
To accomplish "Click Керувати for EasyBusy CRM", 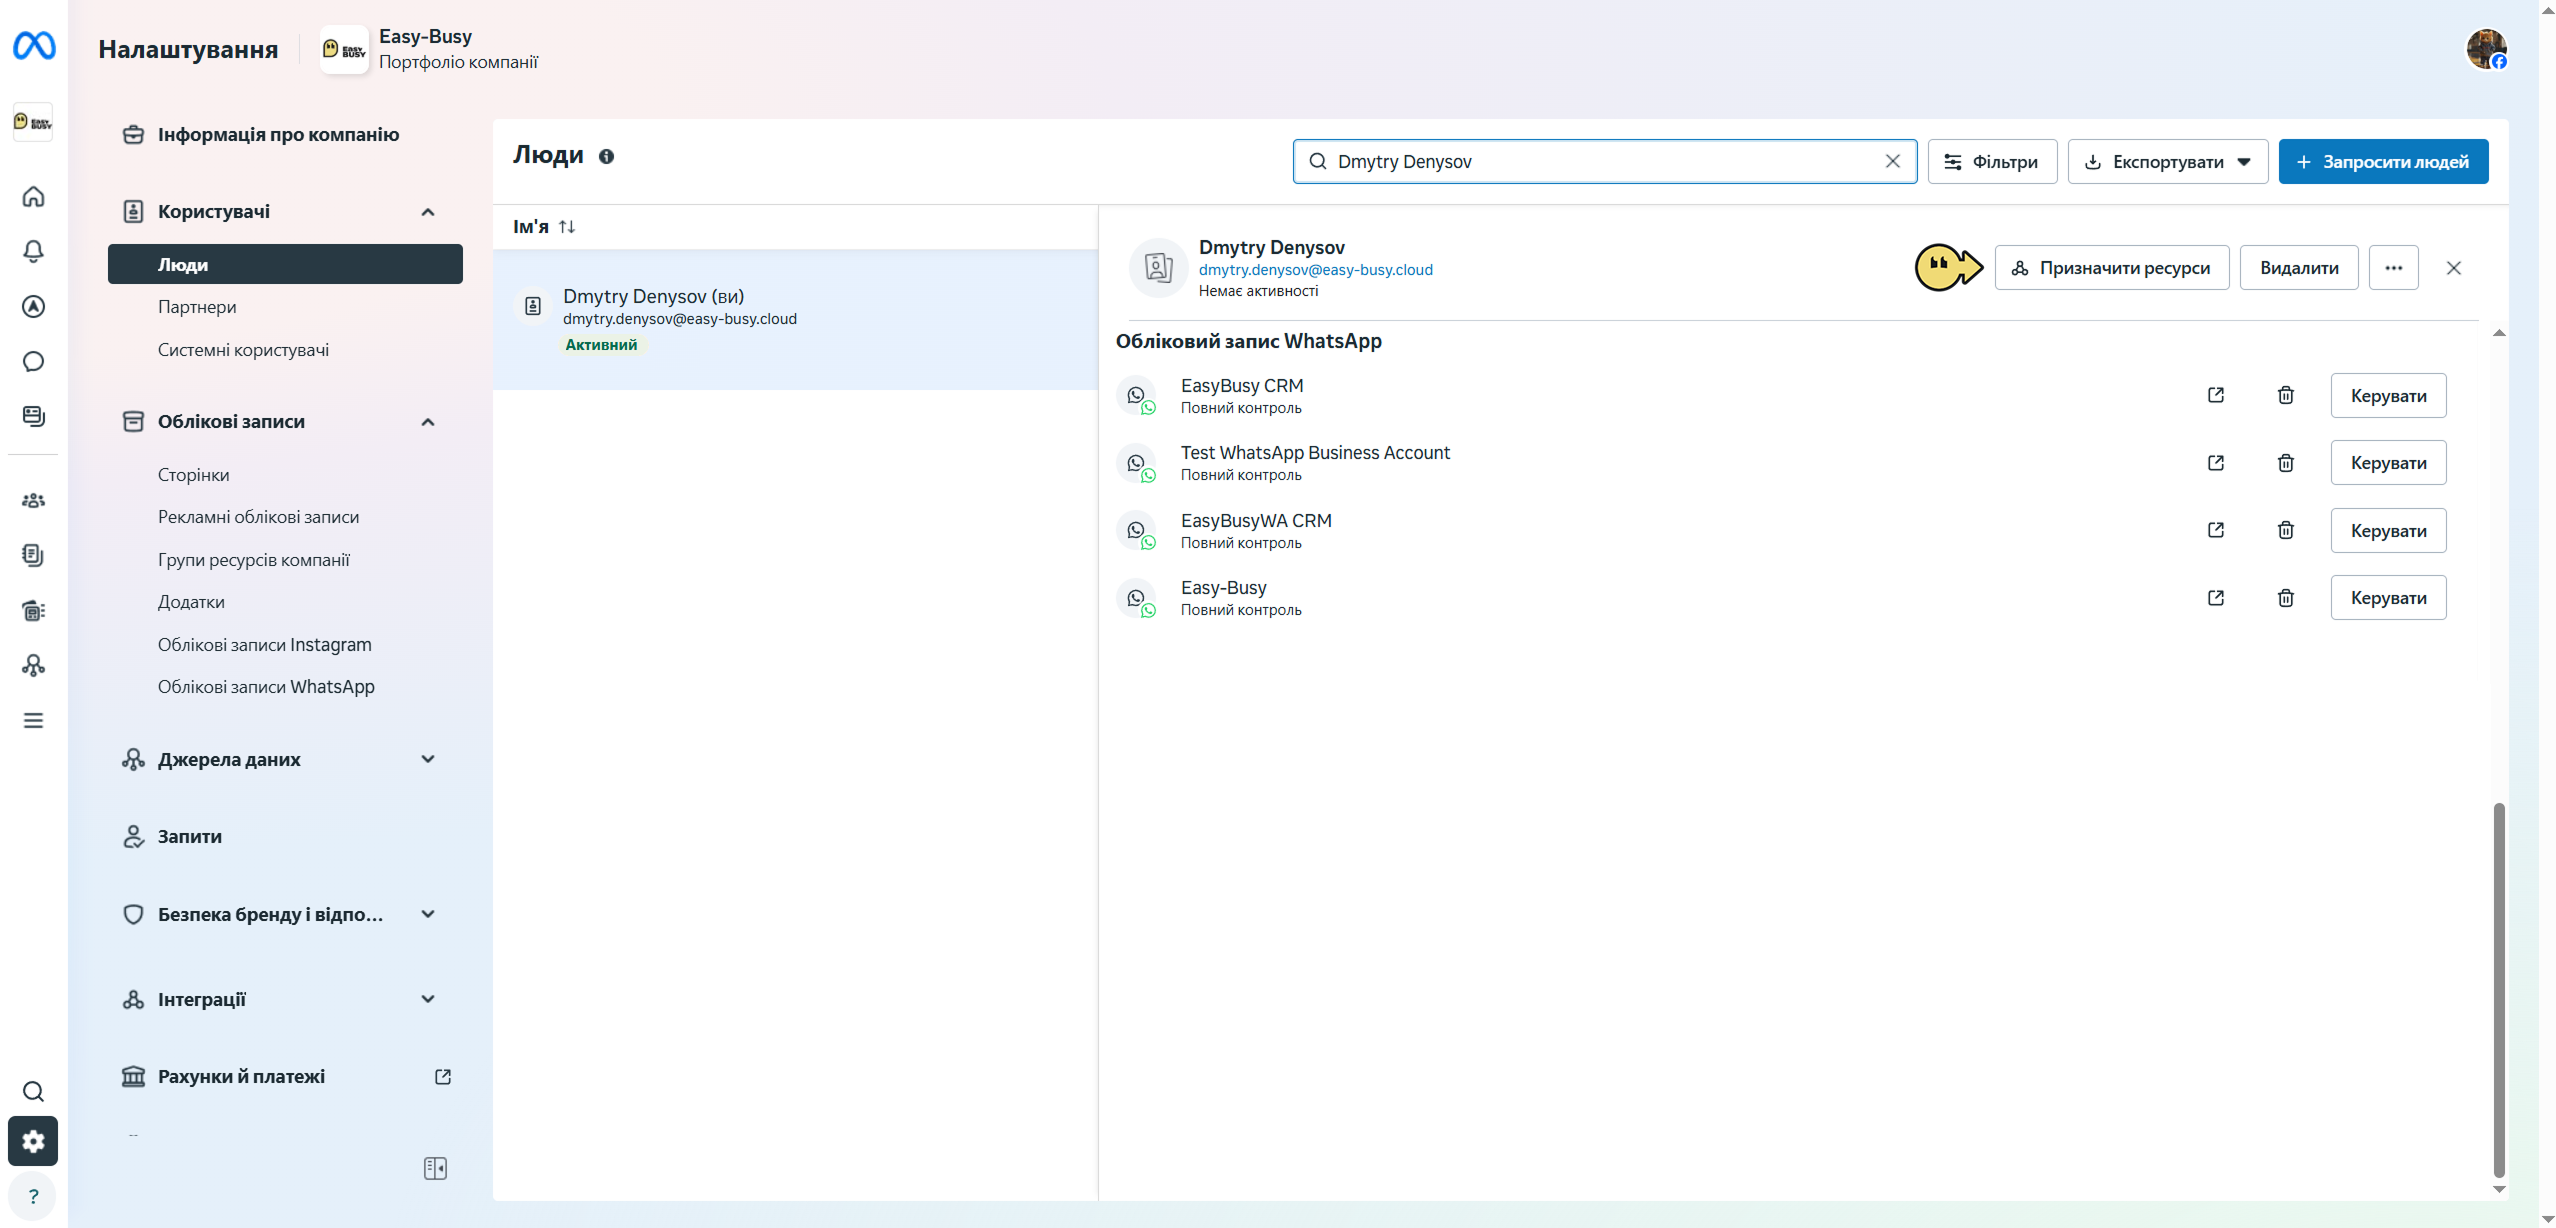I will click(2389, 395).
